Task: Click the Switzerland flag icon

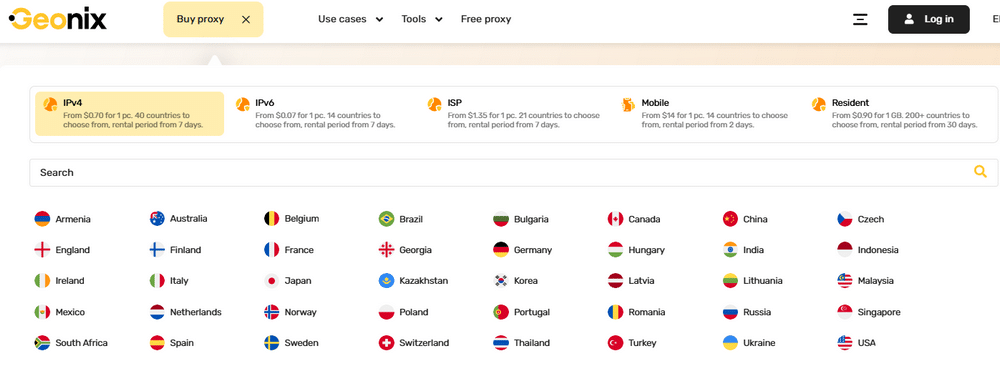Action: point(386,343)
